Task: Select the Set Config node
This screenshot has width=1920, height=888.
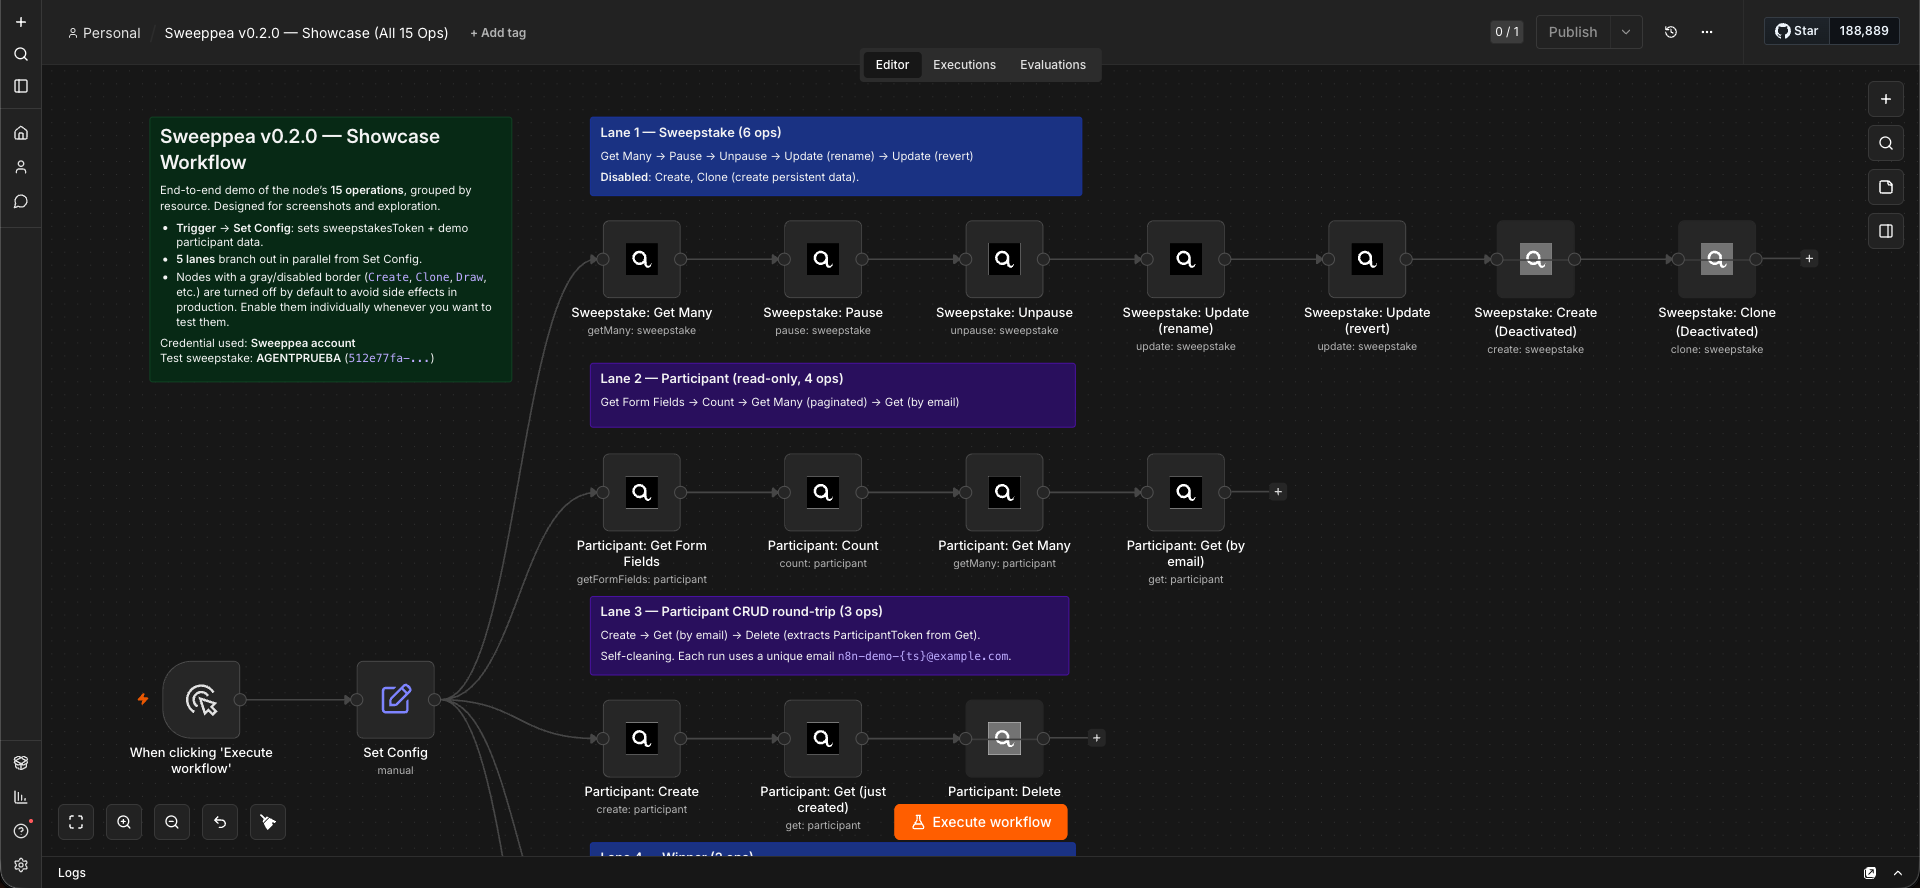Action: [396, 699]
